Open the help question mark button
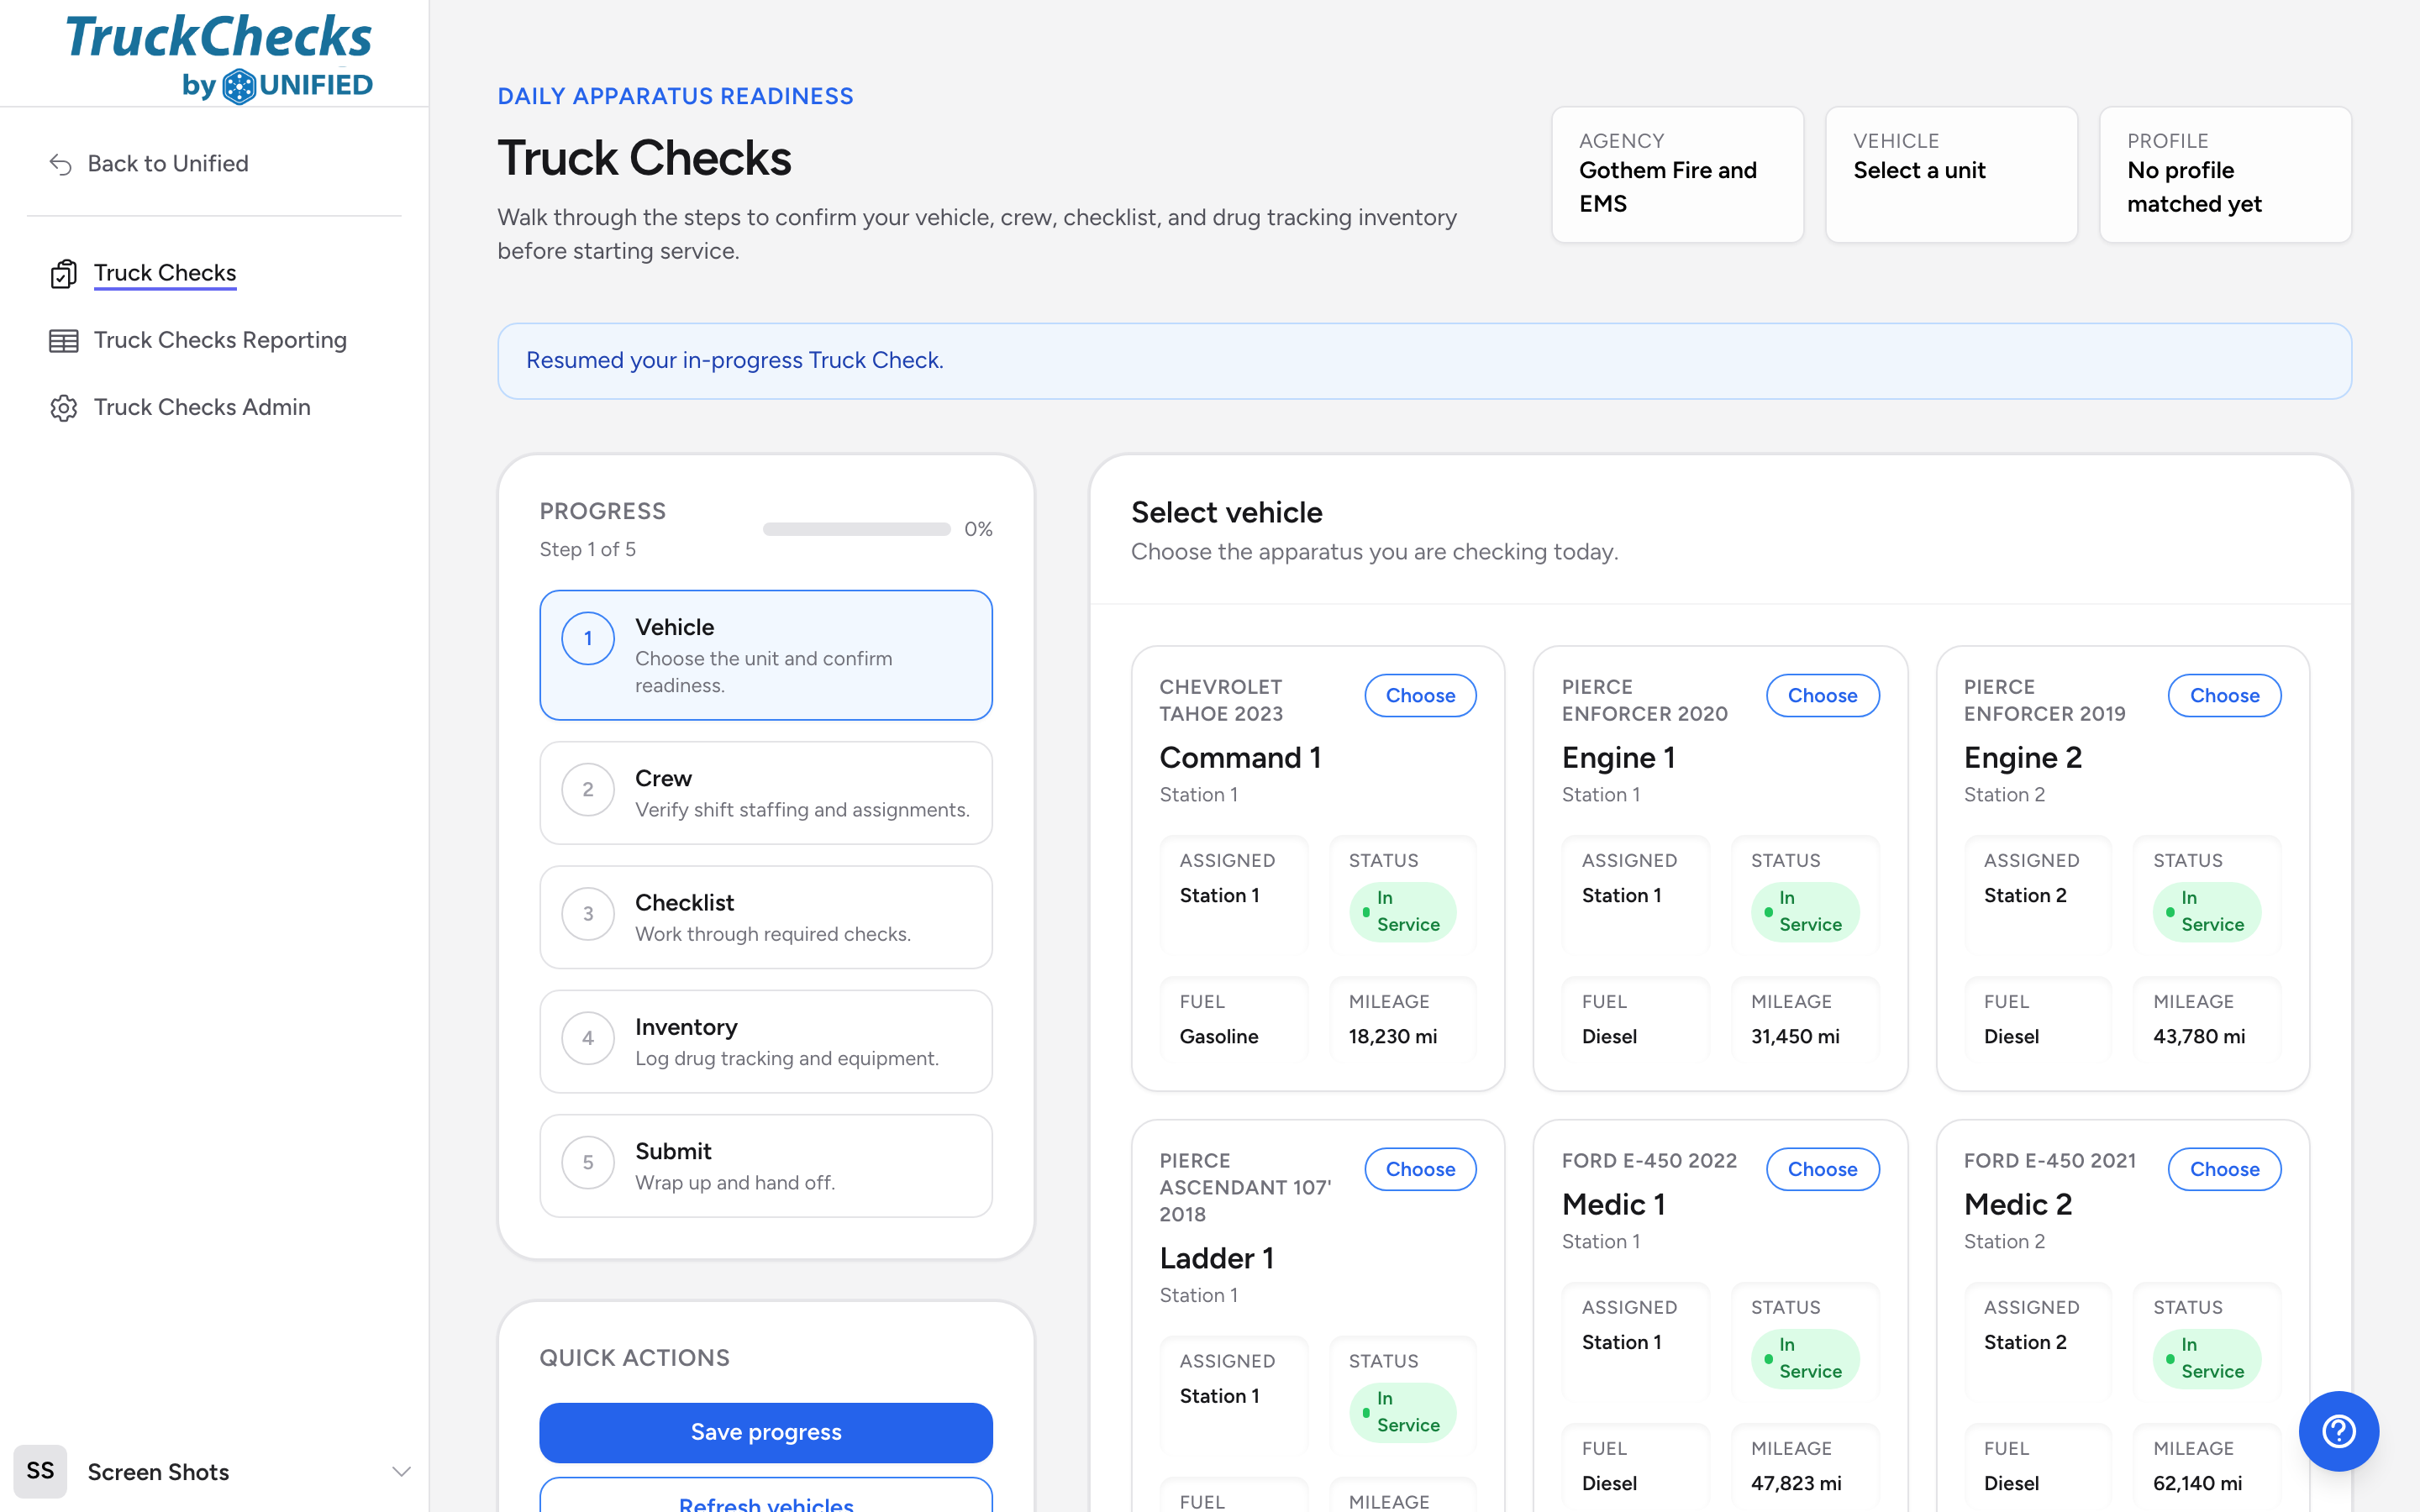Screen dimensions: 2420x1512 pos(2338,1430)
